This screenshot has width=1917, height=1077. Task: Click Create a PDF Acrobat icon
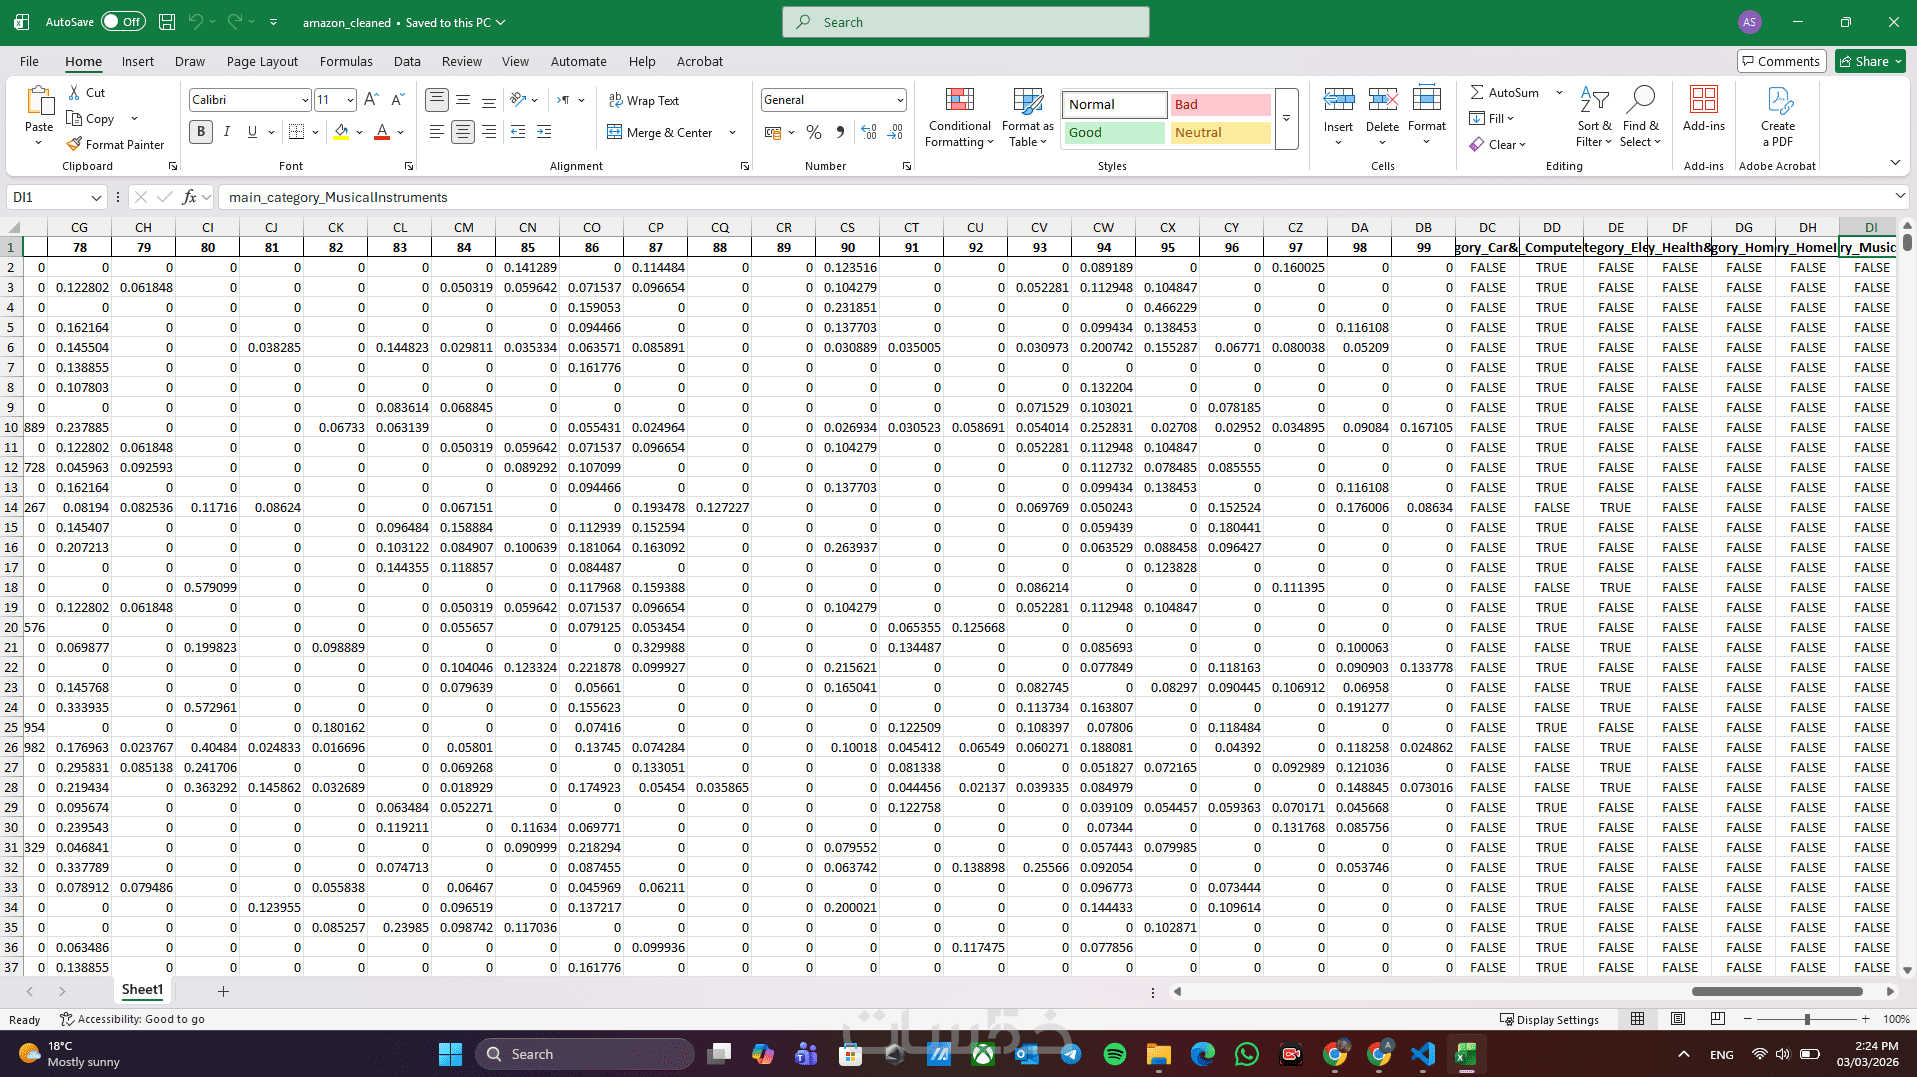1778,100
